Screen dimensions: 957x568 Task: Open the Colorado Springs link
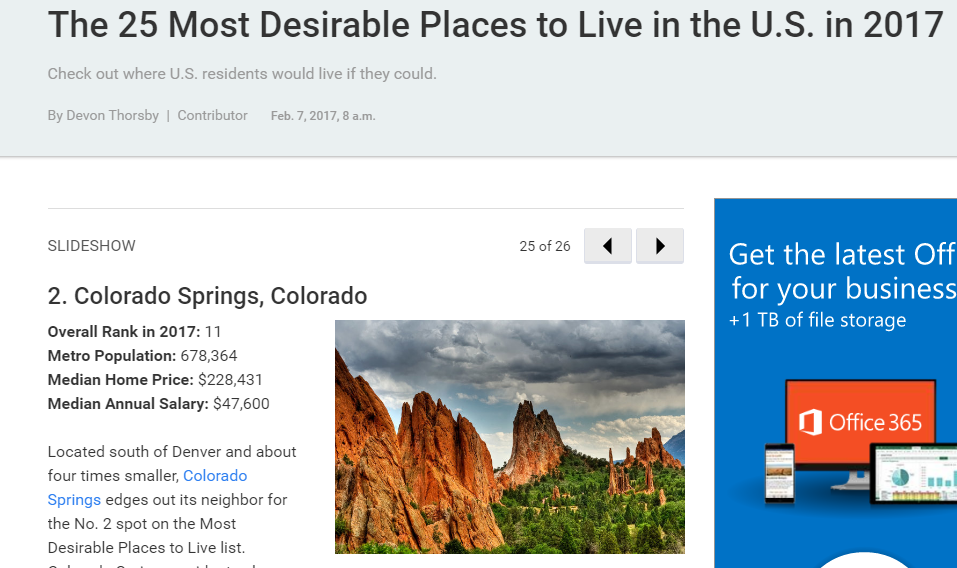pyautogui.click(x=147, y=487)
